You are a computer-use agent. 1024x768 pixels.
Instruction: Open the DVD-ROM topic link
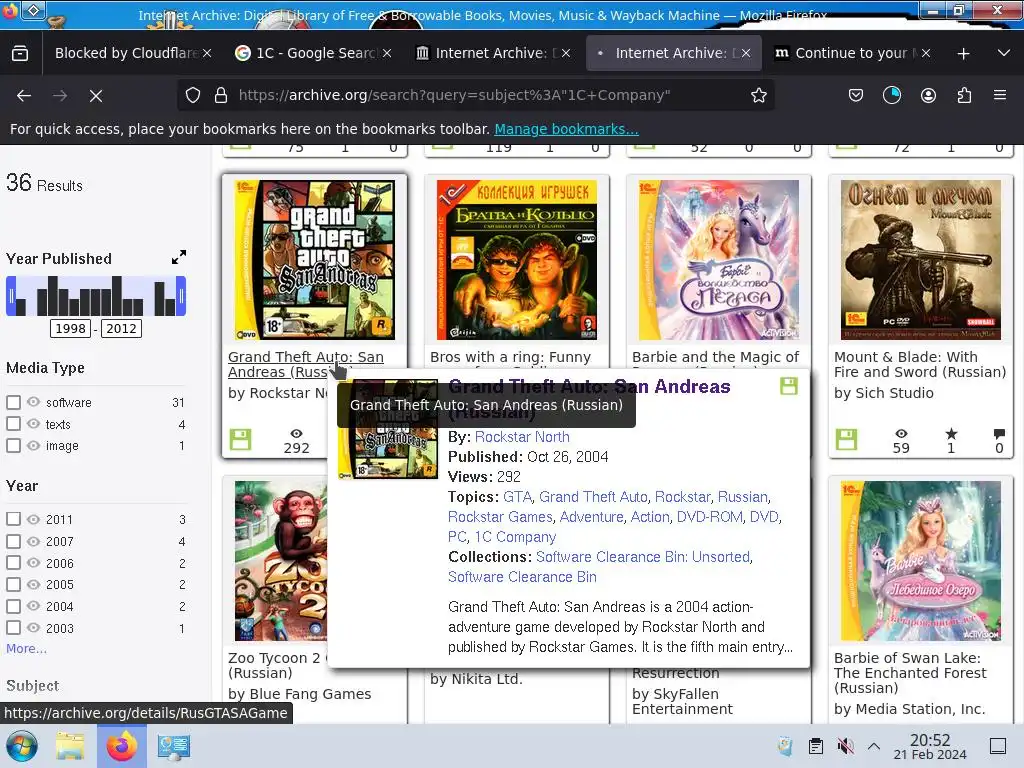[x=709, y=517]
